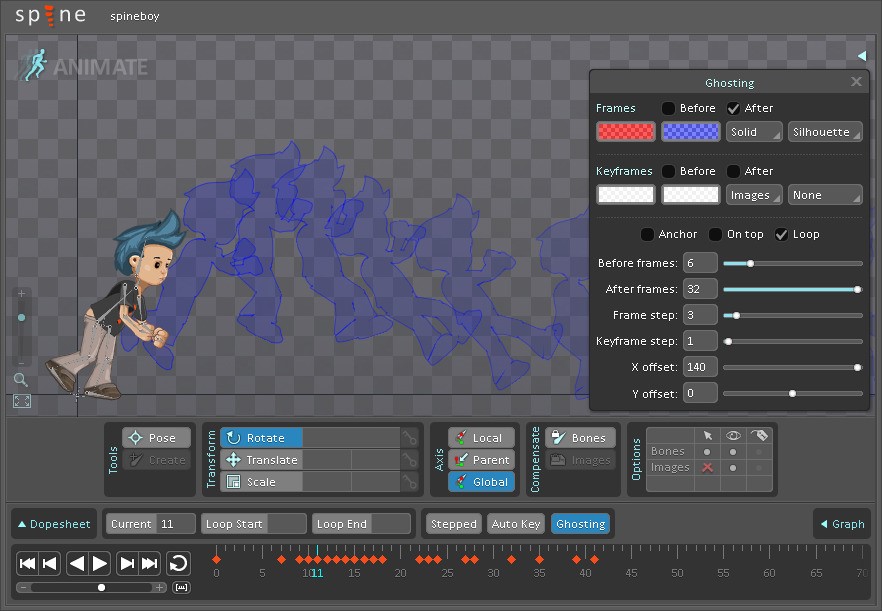This screenshot has width=882, height=611.
Task: Click the fit-to-screen icon below zoom
Action: point(22,401)
